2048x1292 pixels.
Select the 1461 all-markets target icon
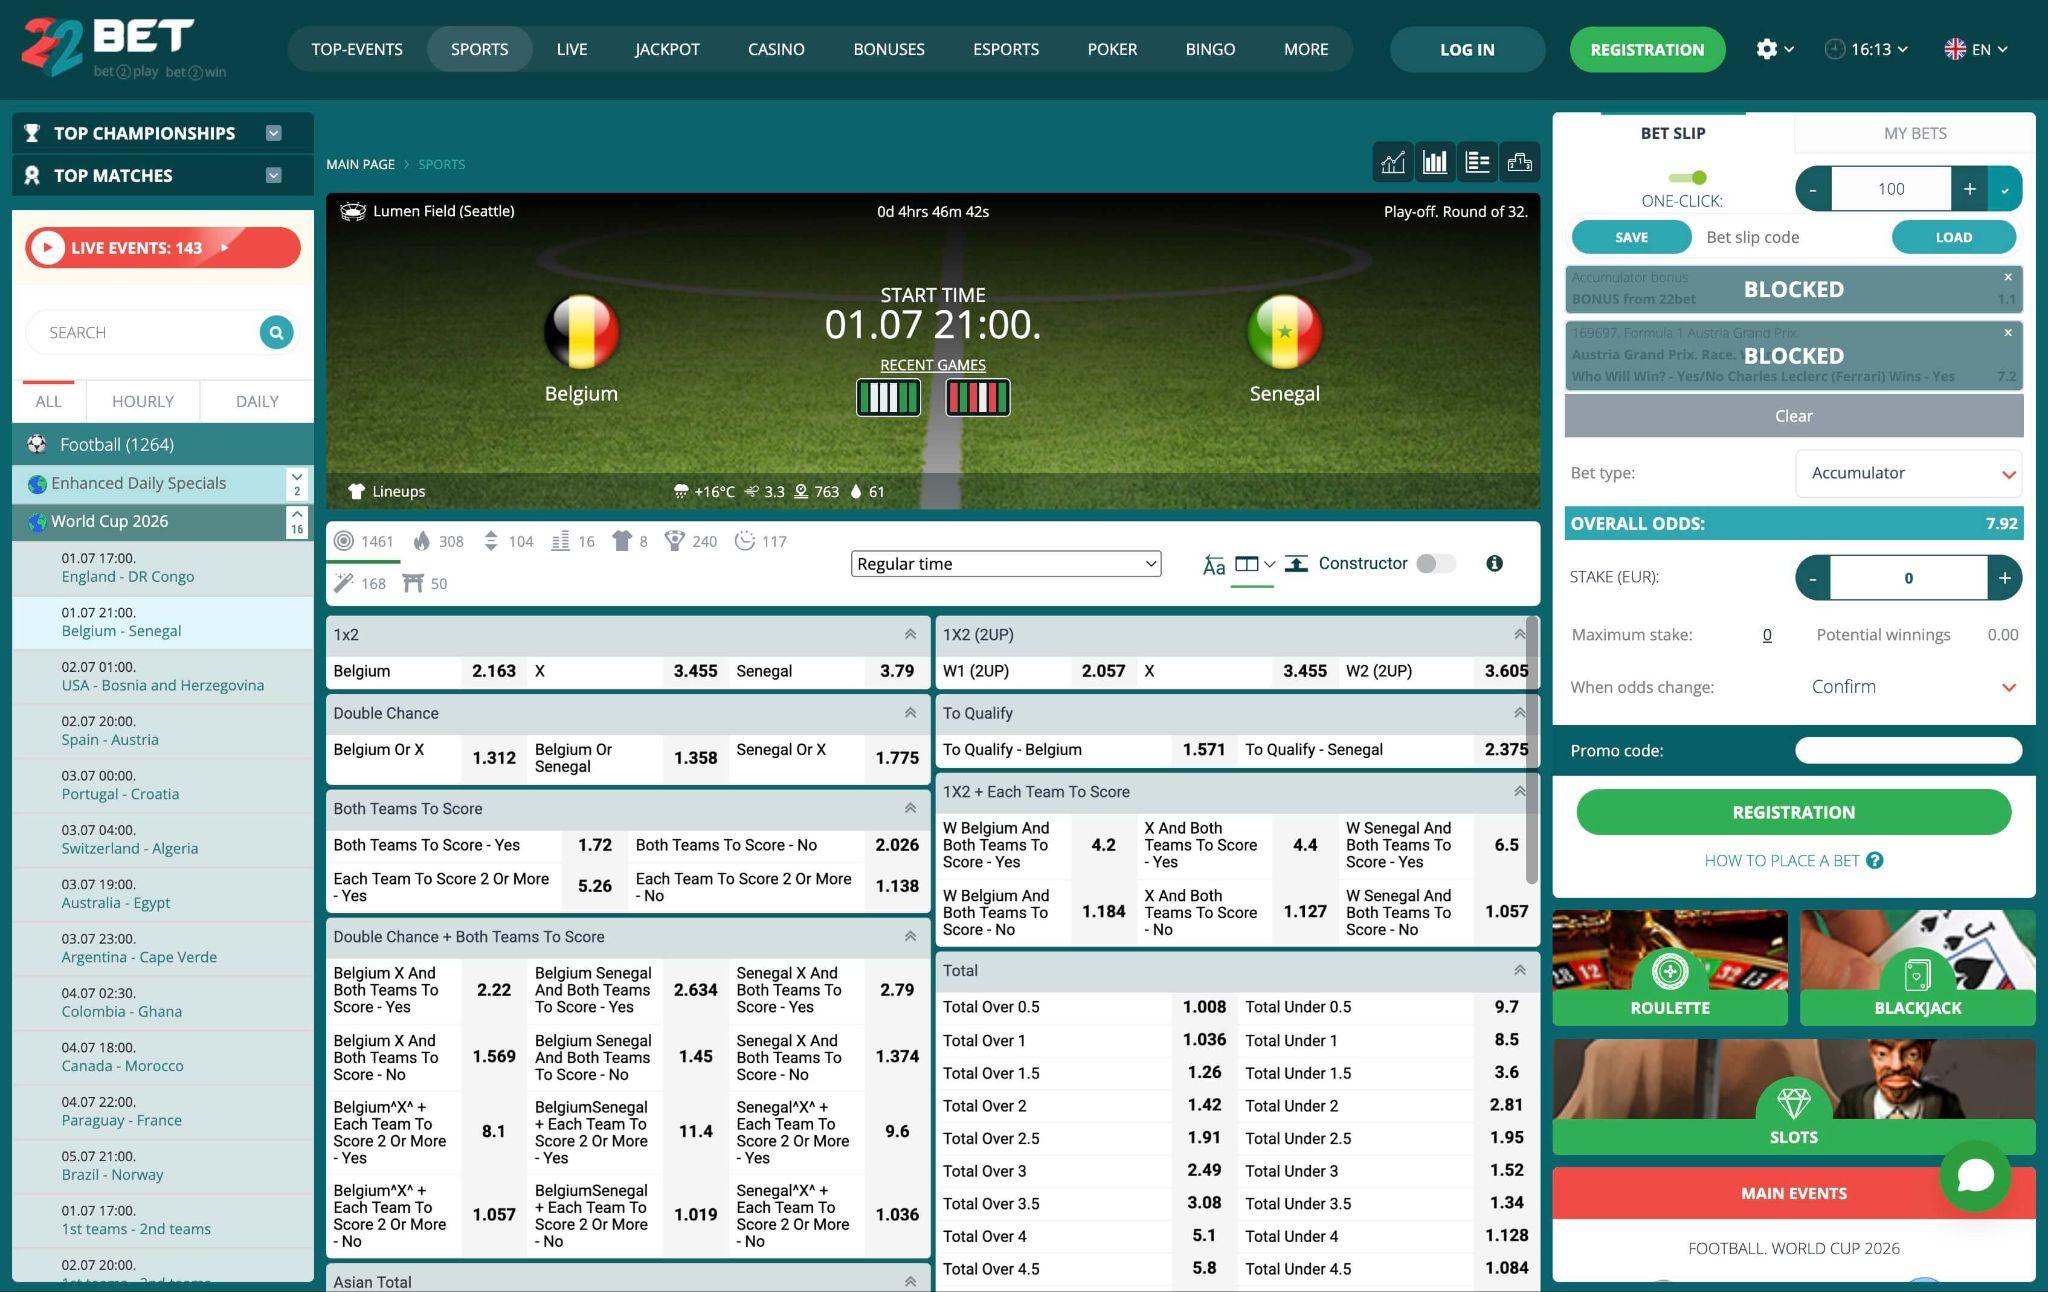[344, 541]
